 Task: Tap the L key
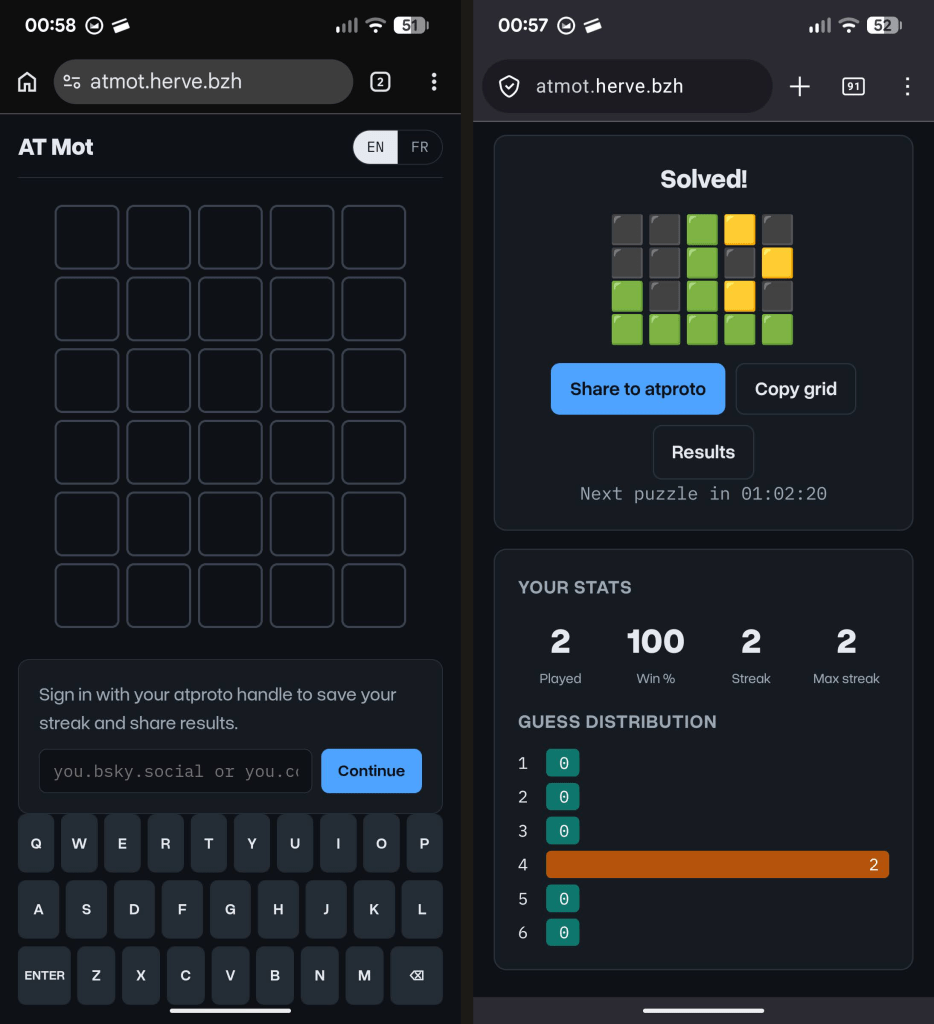pos(422,909)
